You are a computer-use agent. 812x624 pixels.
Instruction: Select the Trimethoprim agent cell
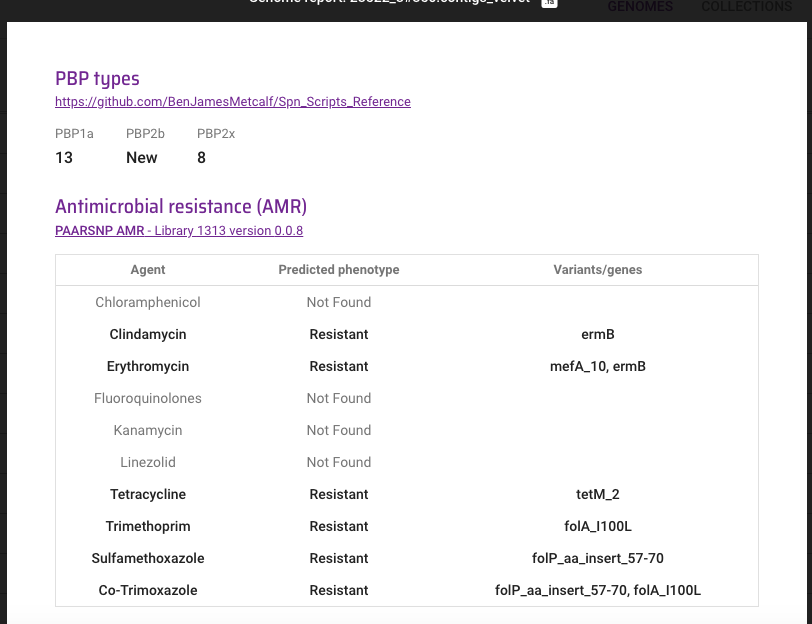pyautogui.click(x=148, y=527)
